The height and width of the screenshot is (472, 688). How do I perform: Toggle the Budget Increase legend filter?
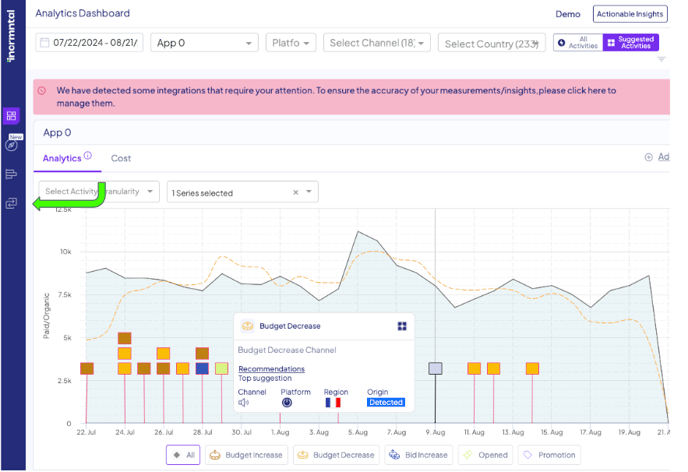248,455
